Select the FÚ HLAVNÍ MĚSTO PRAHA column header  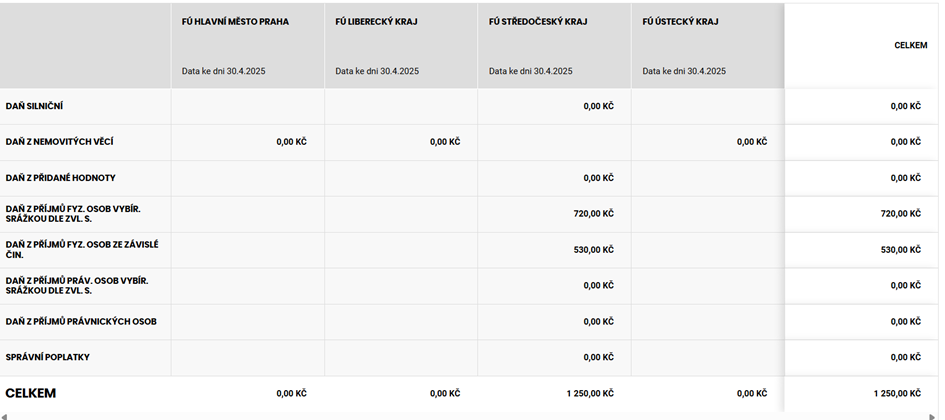(235, 22)
